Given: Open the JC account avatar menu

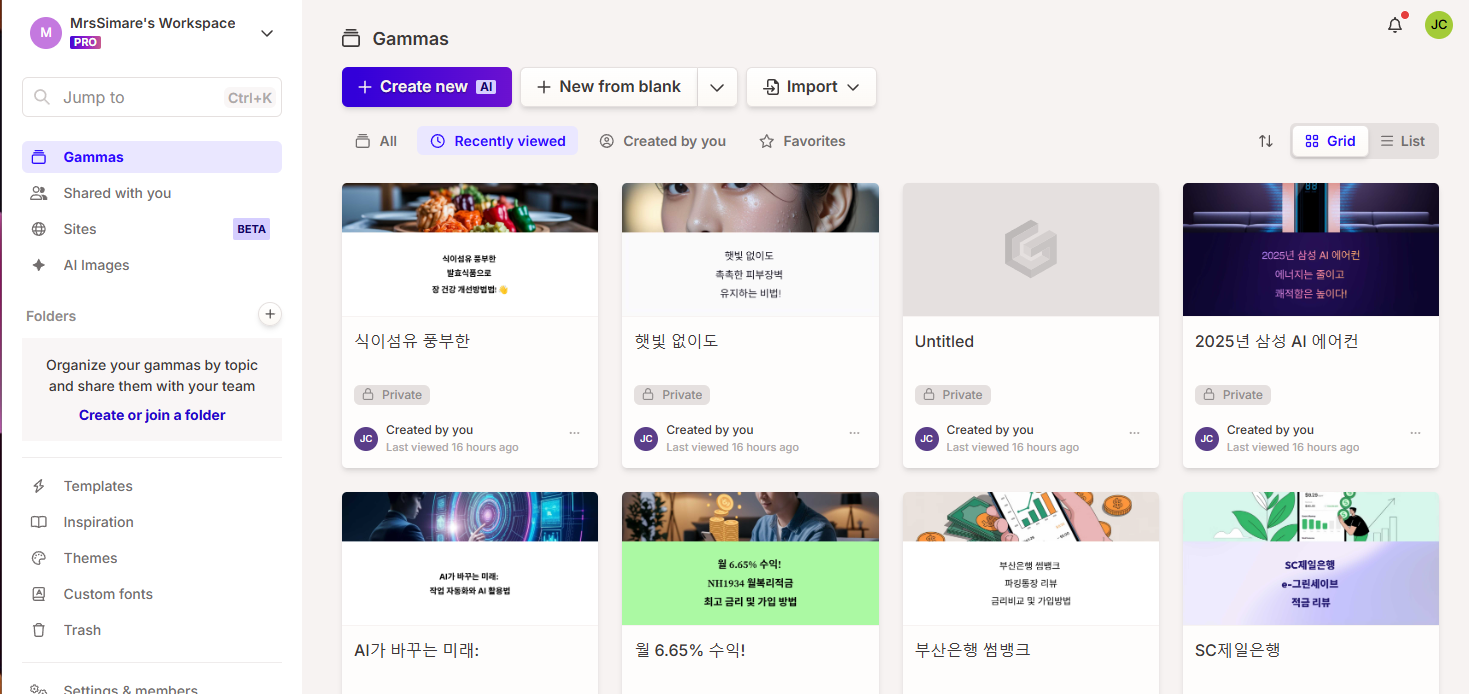Looking at the screenshot, I should [1438, 25].
